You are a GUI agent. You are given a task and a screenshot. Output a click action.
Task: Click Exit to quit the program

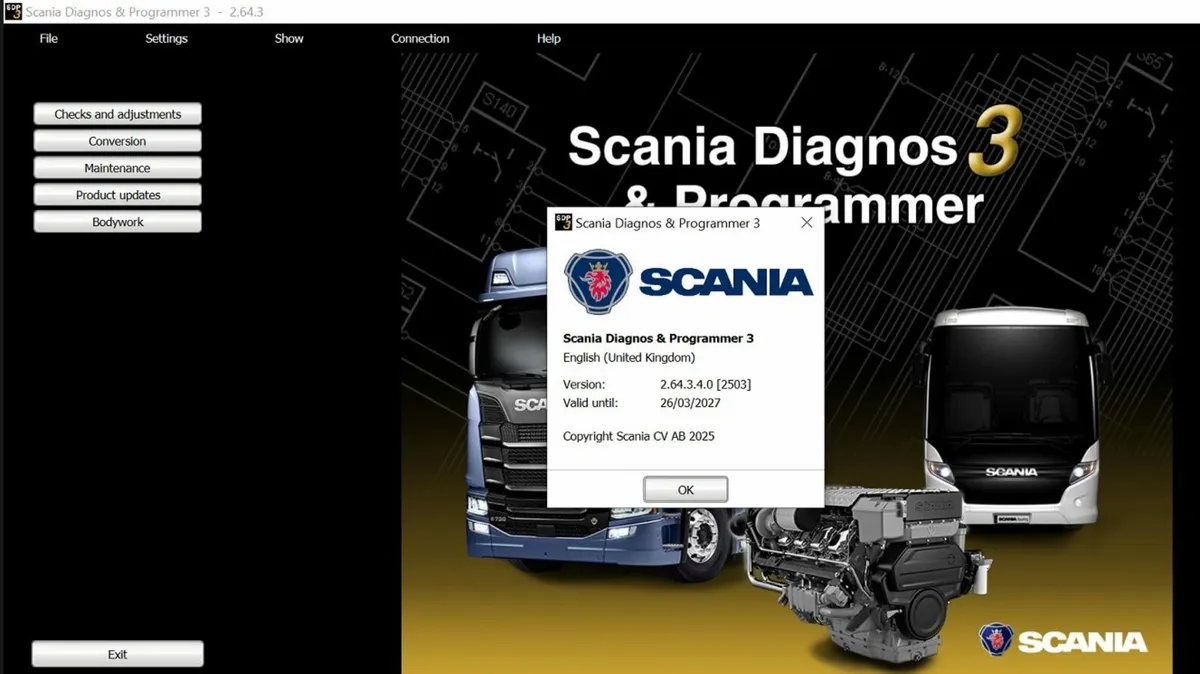pyautogui.click(x=117, y=653)
